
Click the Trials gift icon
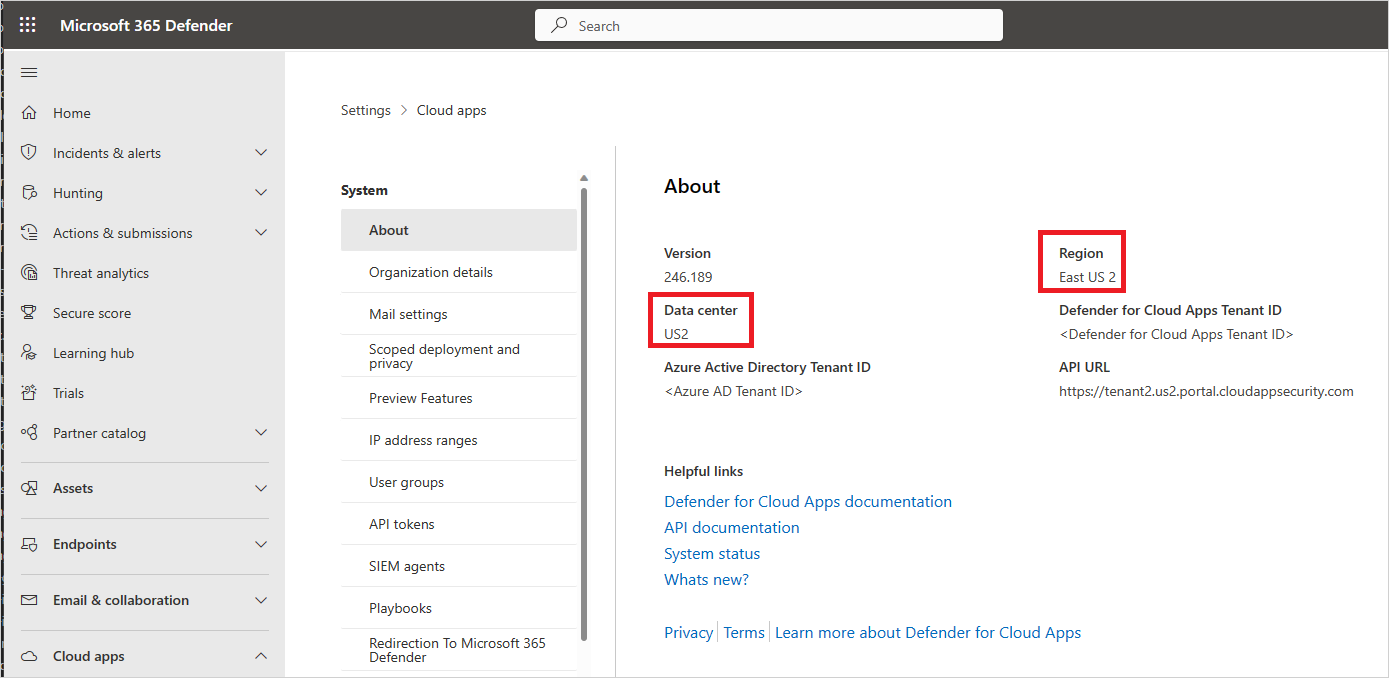[29, 393]
